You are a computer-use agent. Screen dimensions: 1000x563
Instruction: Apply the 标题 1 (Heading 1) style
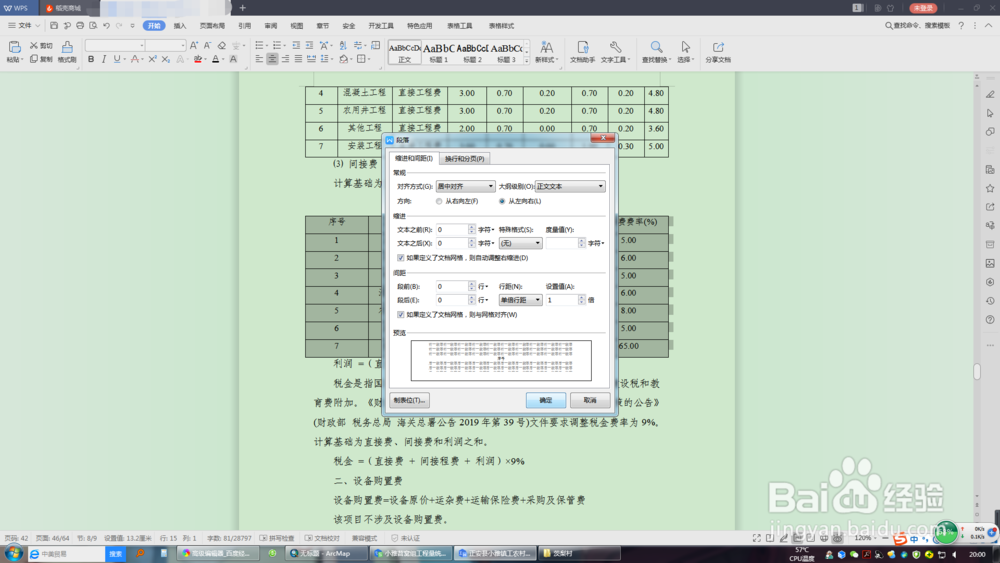[439, 52]
